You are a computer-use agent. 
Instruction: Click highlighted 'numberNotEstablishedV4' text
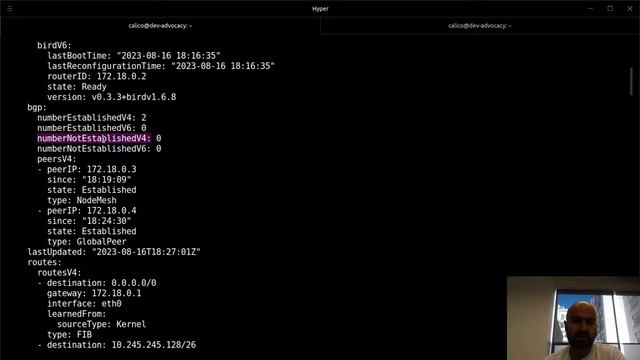tap(94, 138)
